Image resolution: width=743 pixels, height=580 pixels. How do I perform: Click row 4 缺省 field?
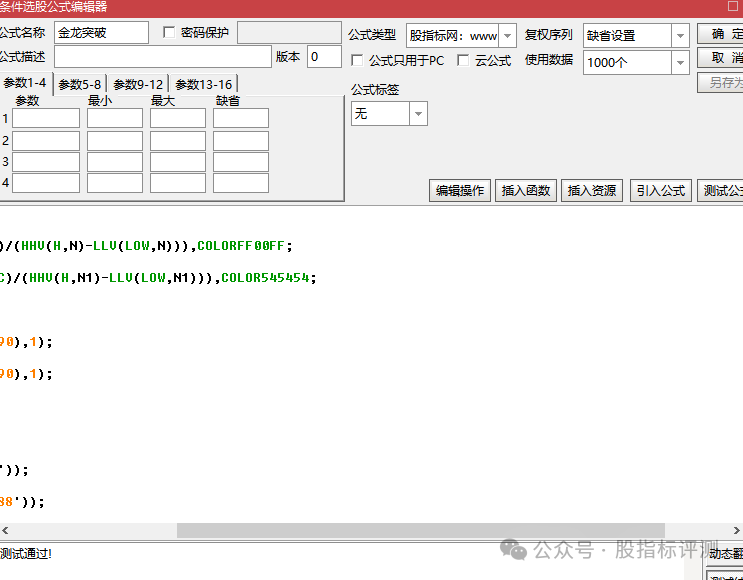pos(241,183)
